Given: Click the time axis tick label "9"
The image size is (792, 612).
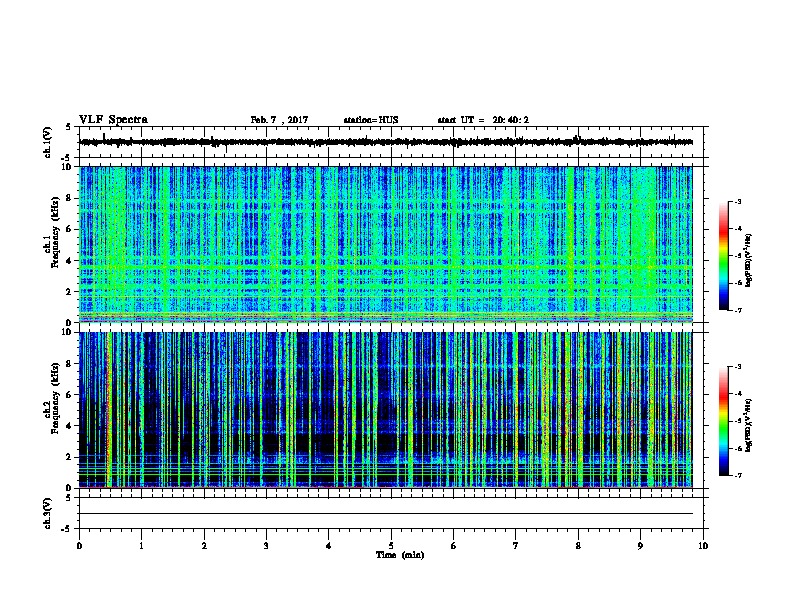Looking at the screenshot, I should (640, 545).
